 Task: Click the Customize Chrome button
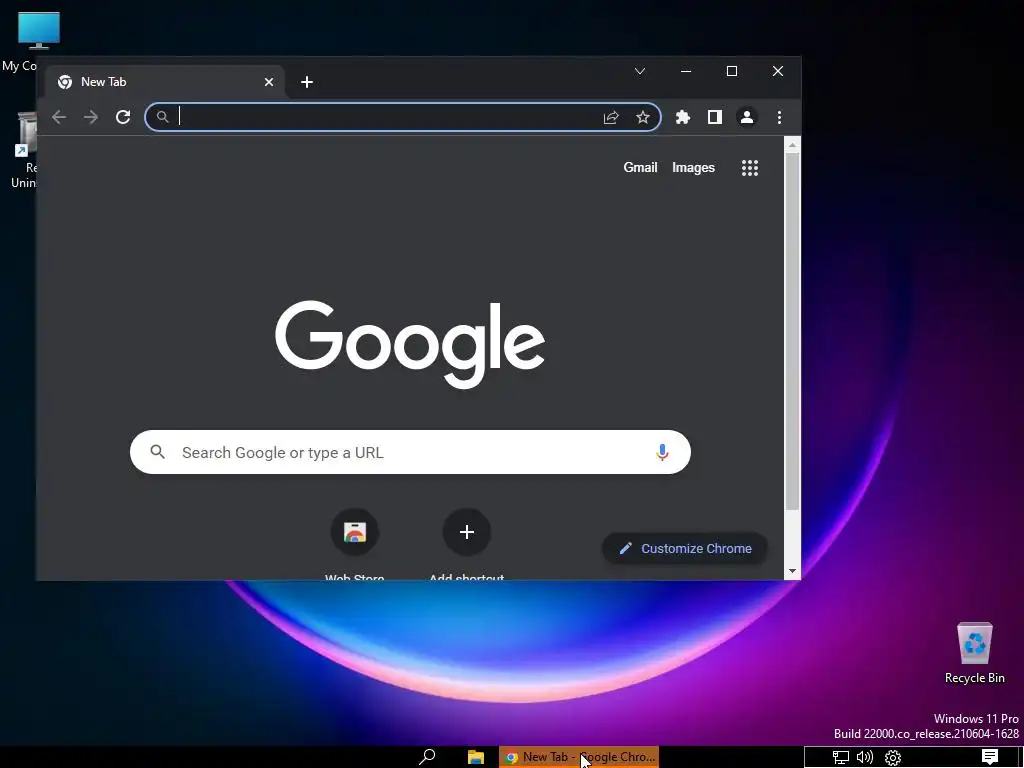(684, 549)
